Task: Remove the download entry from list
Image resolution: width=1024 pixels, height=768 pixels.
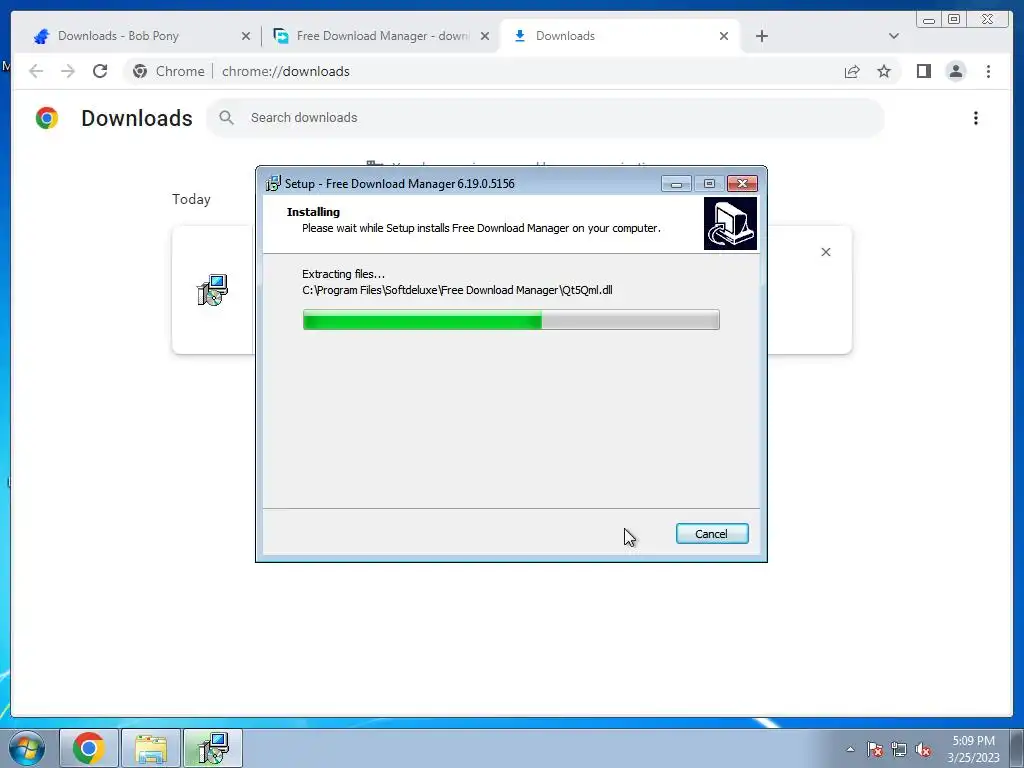Action: point(826,252)
